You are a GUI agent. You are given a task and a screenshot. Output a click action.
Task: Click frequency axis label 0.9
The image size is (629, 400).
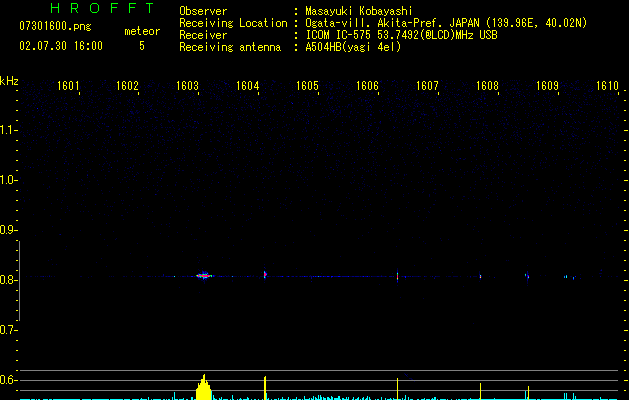(8, 230)
